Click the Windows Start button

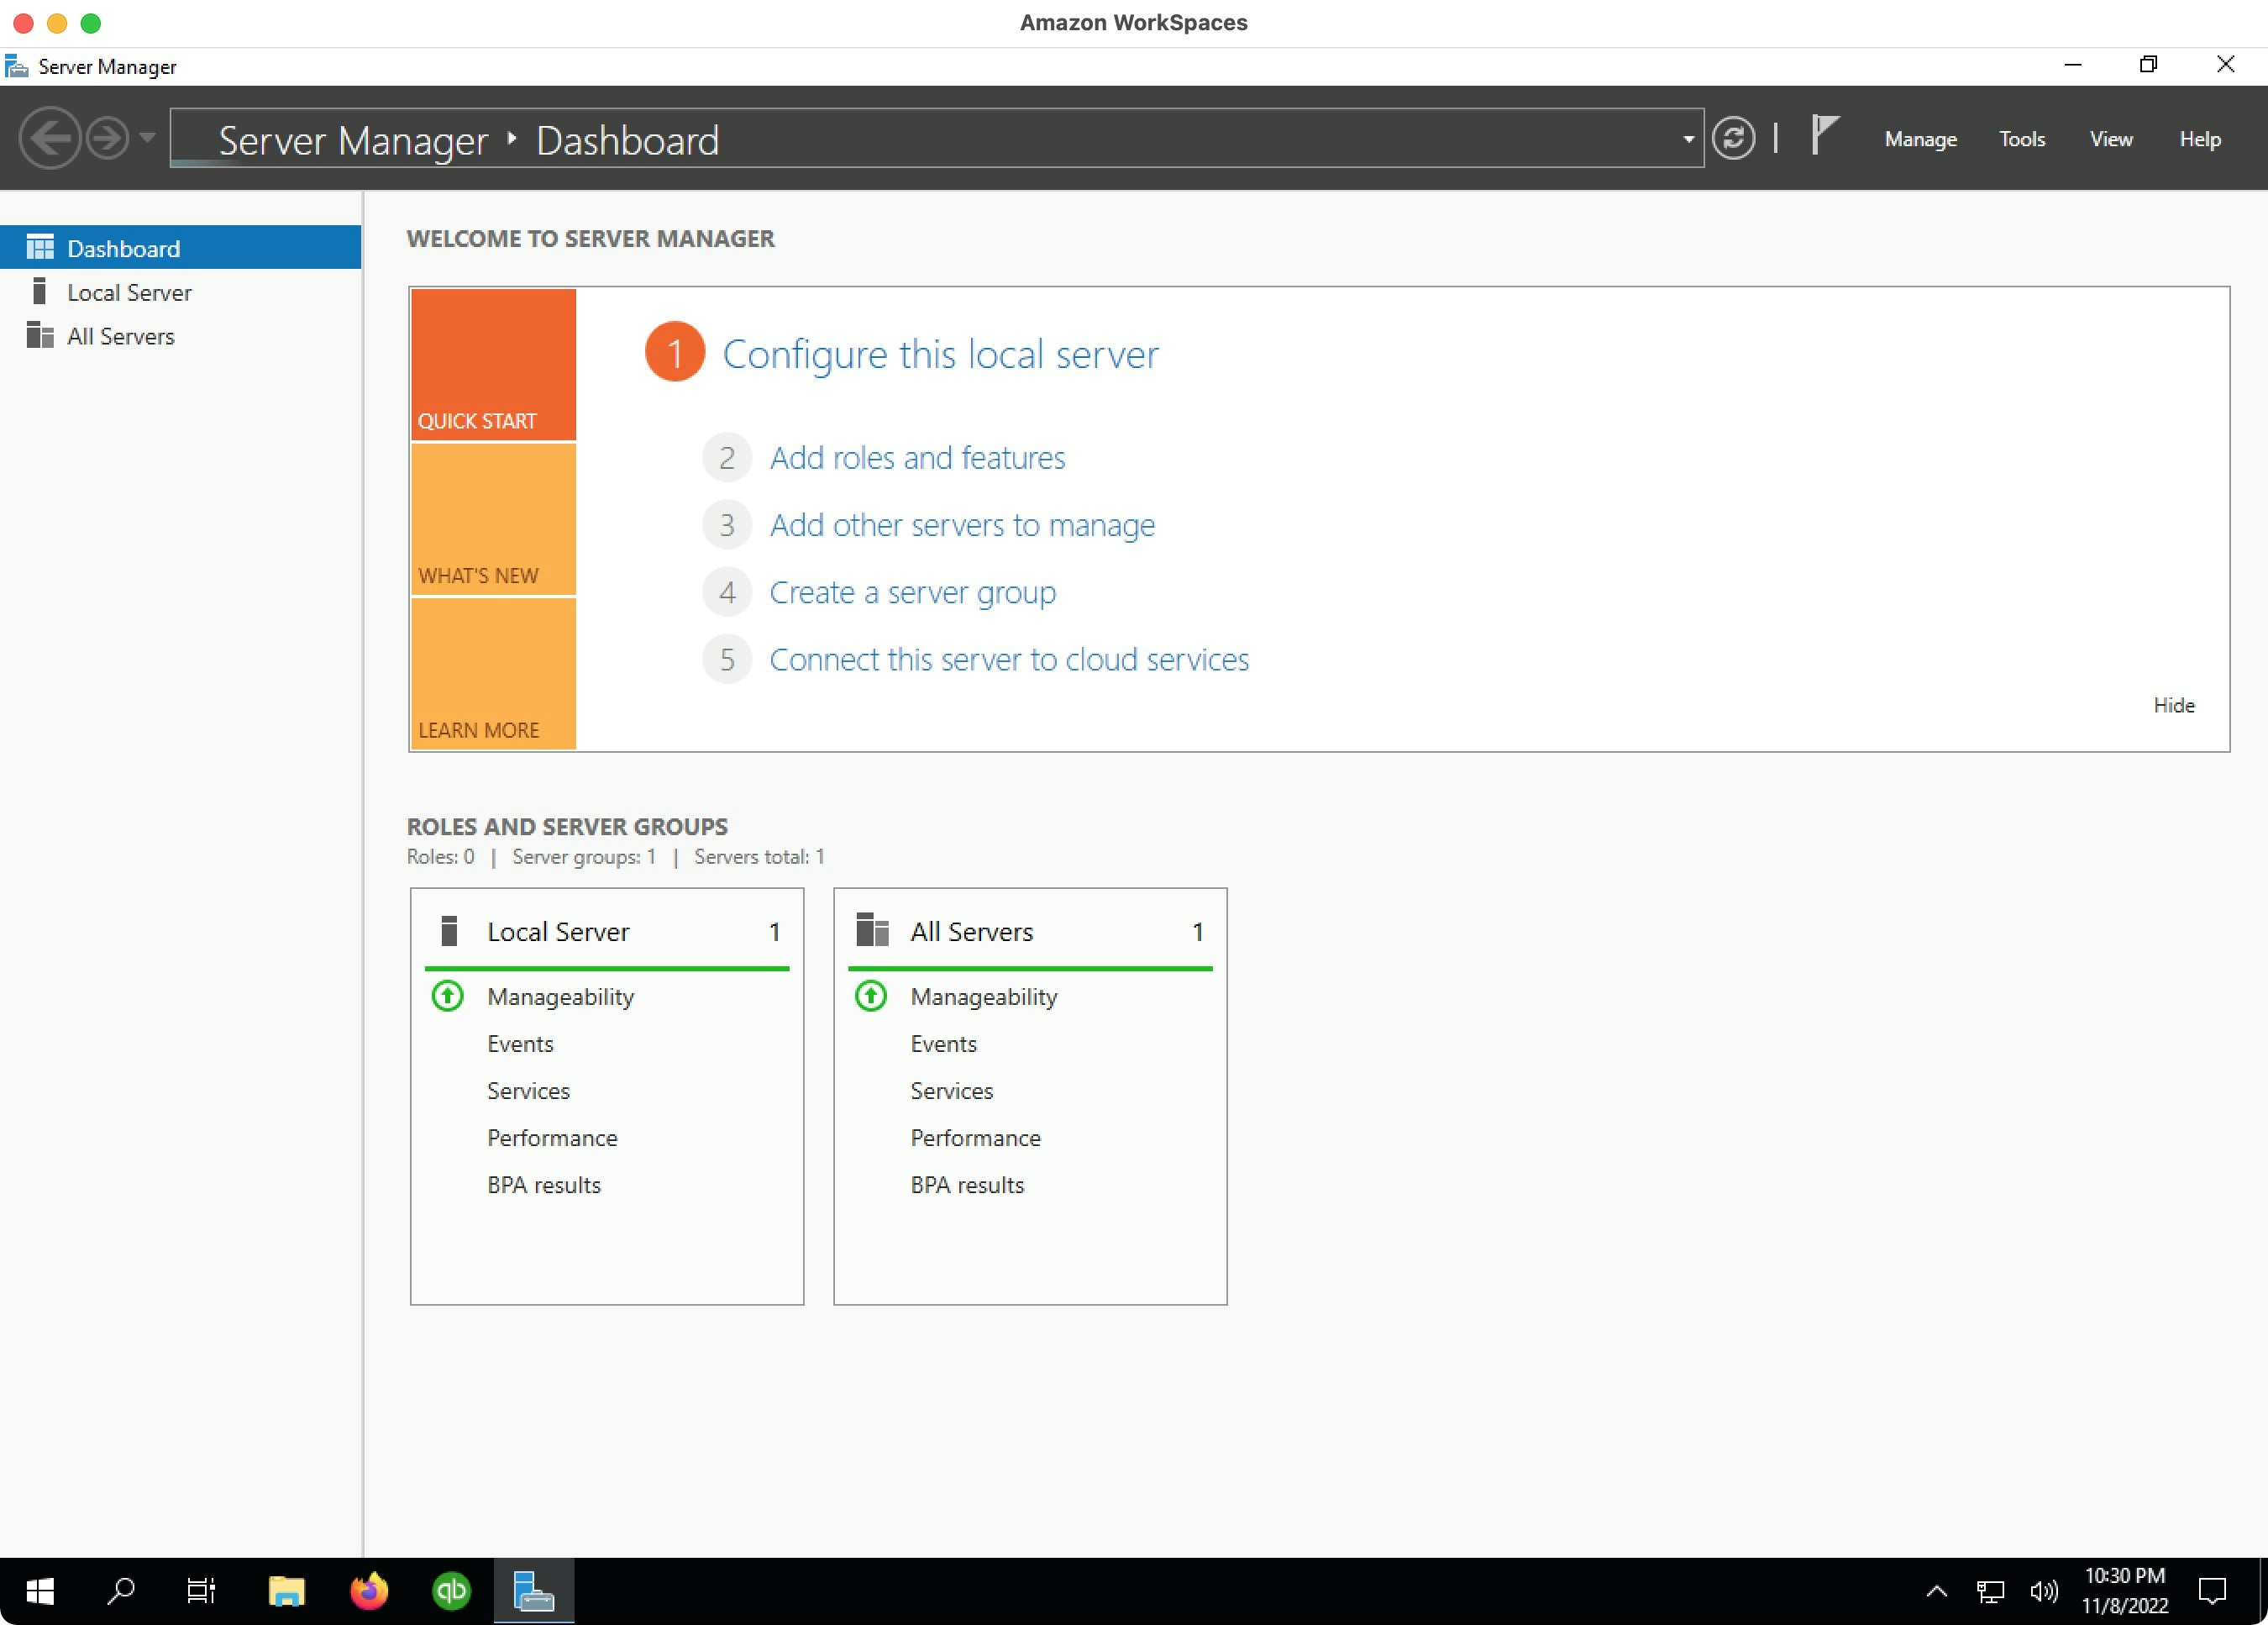[40, 1591]
